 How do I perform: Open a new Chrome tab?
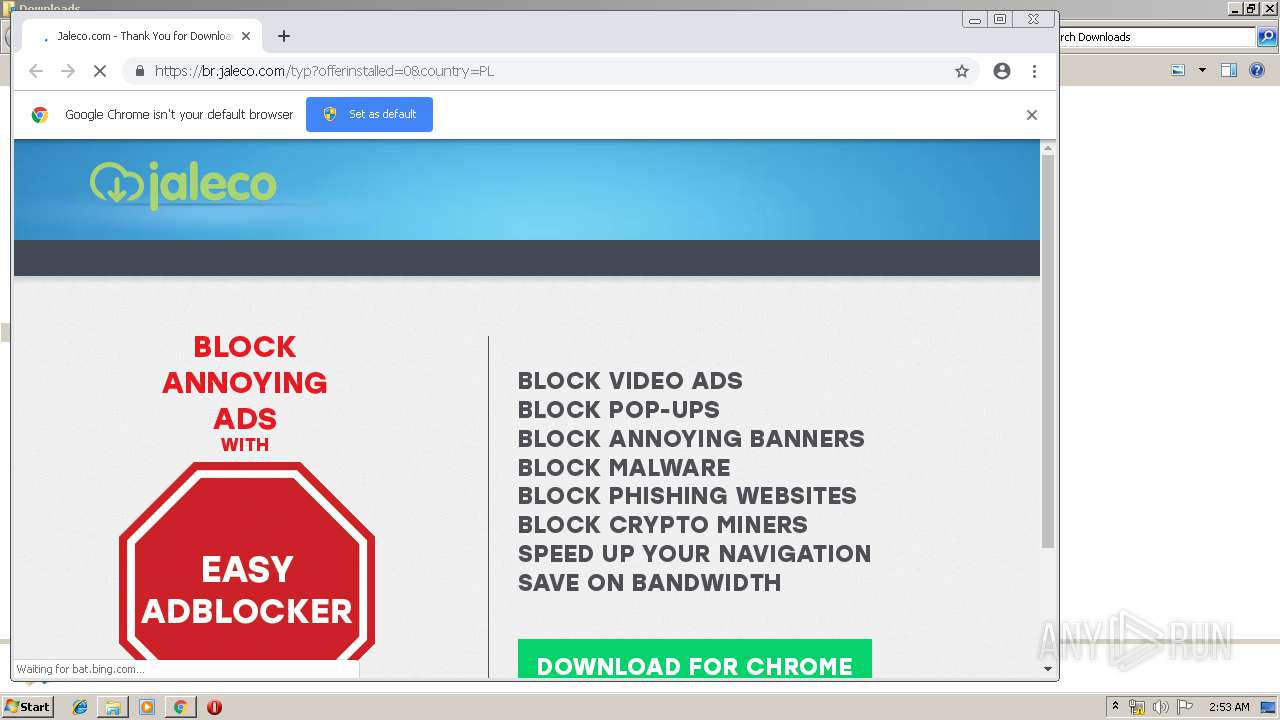[x=284, y=36]
